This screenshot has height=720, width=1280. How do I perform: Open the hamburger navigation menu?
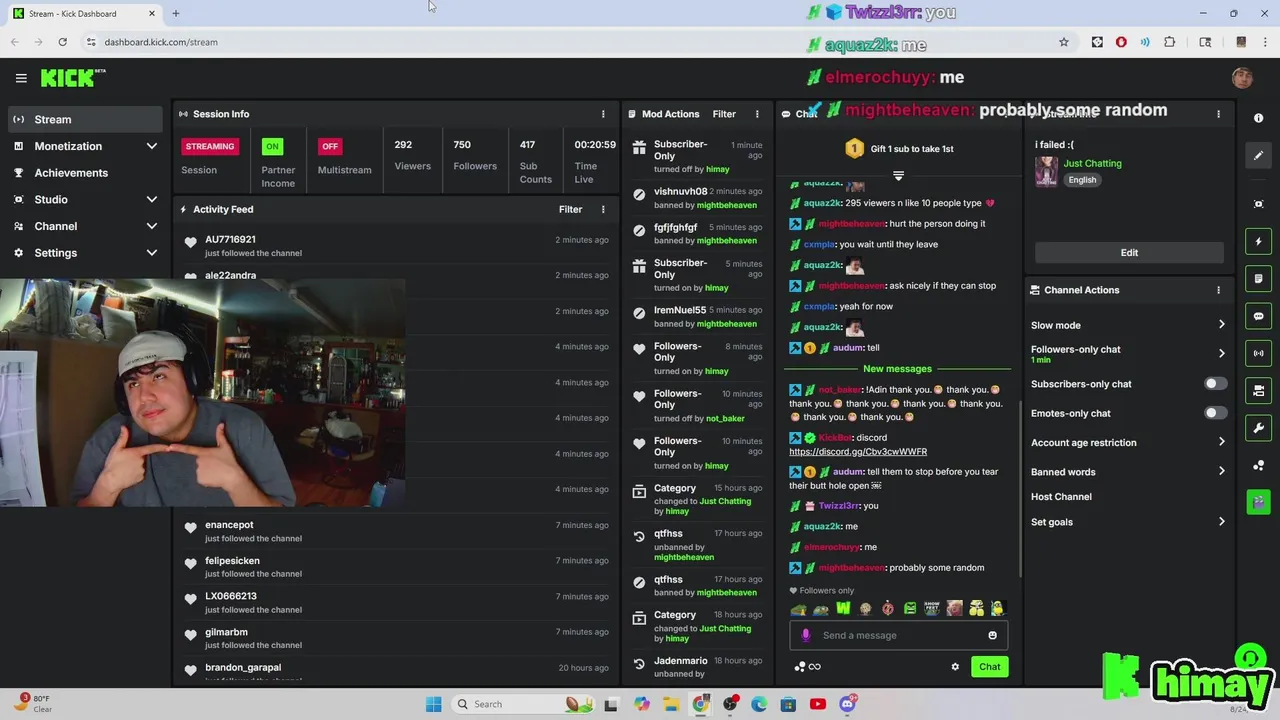[x=21, y=78]
